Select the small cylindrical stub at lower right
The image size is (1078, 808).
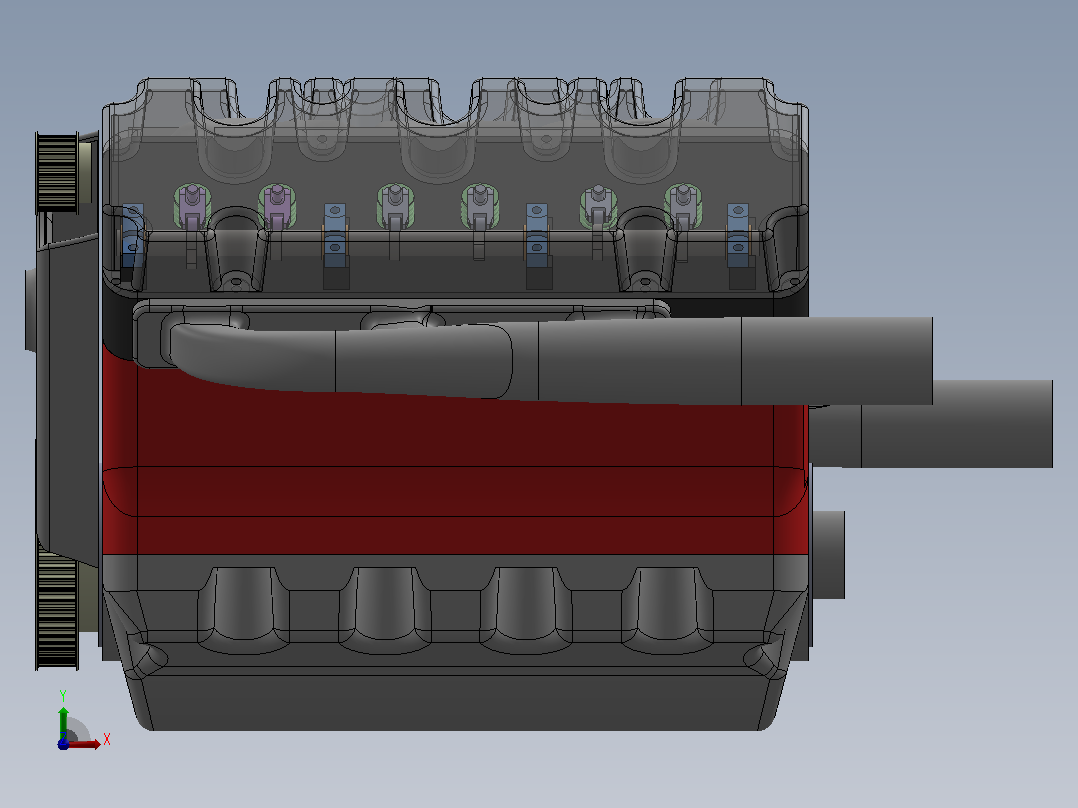click(x=828, y=555)
